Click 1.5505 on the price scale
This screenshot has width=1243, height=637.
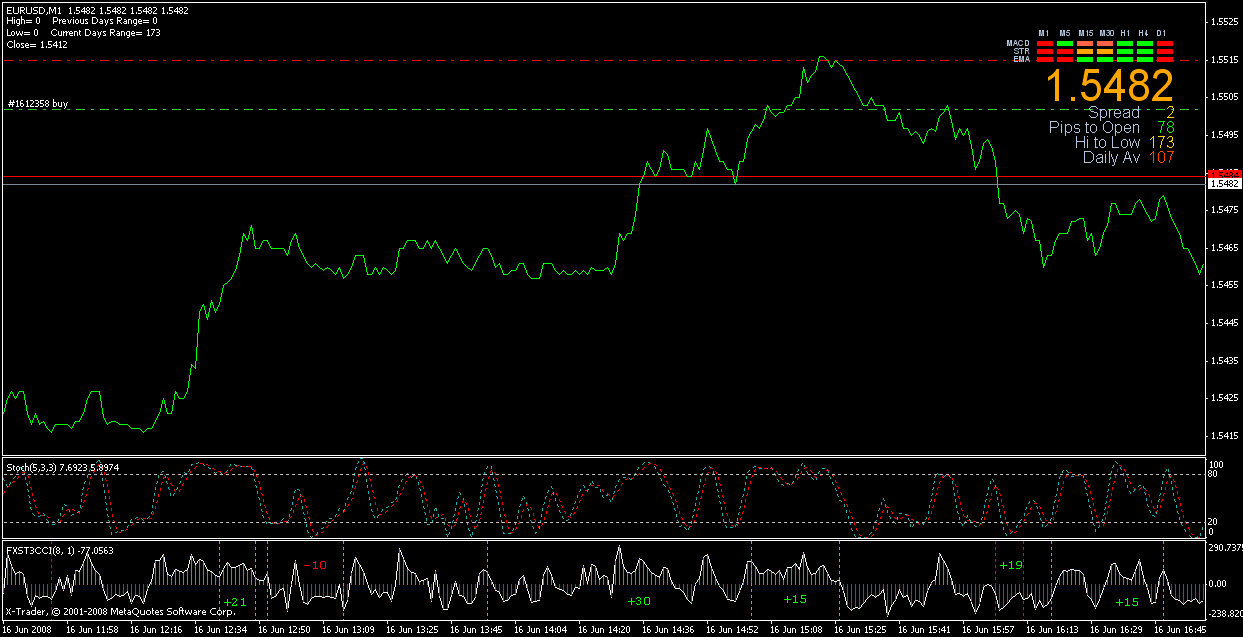coord(1225,97)
